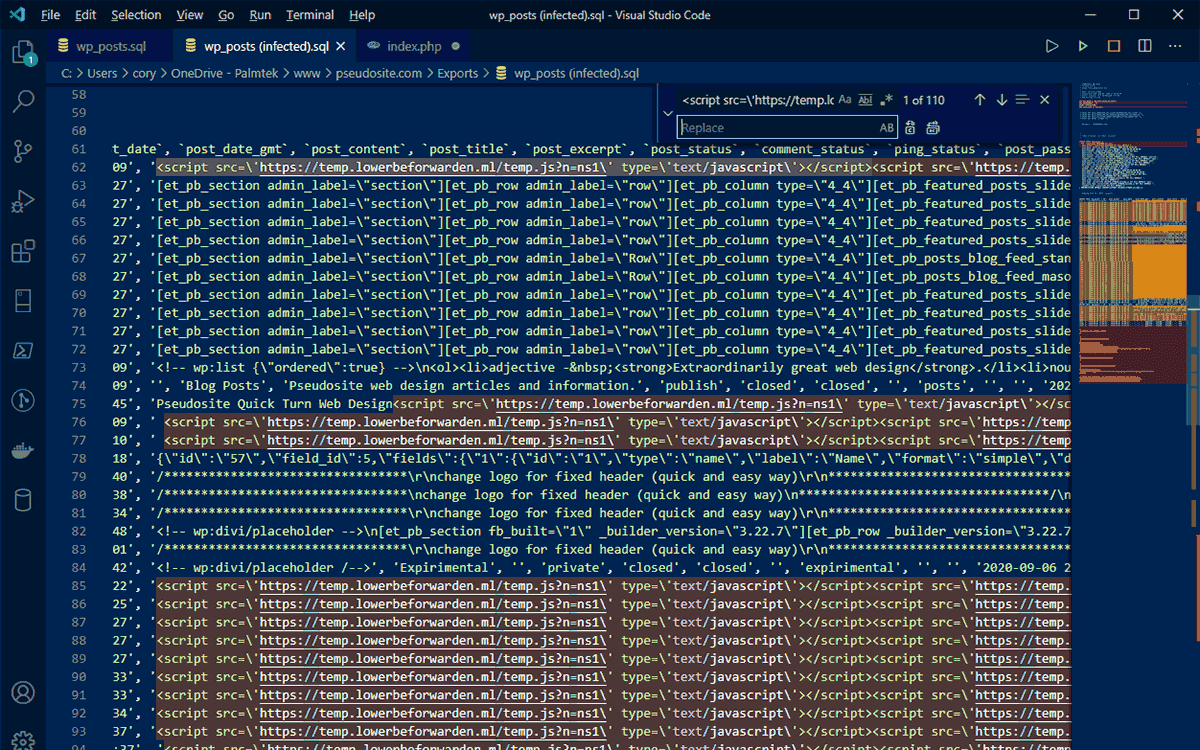Image resolution: width=1200 pixels, height=750 pixels.
Task: Replace all matches
Action: point(933,127)
